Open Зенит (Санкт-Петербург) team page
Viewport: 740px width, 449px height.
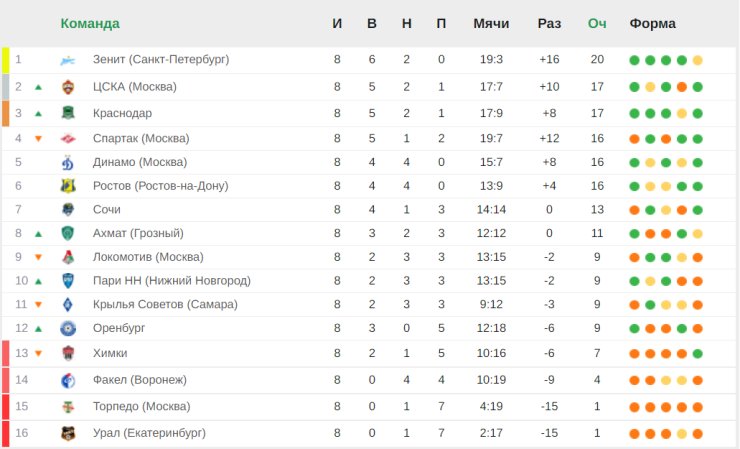click(161, 59)
